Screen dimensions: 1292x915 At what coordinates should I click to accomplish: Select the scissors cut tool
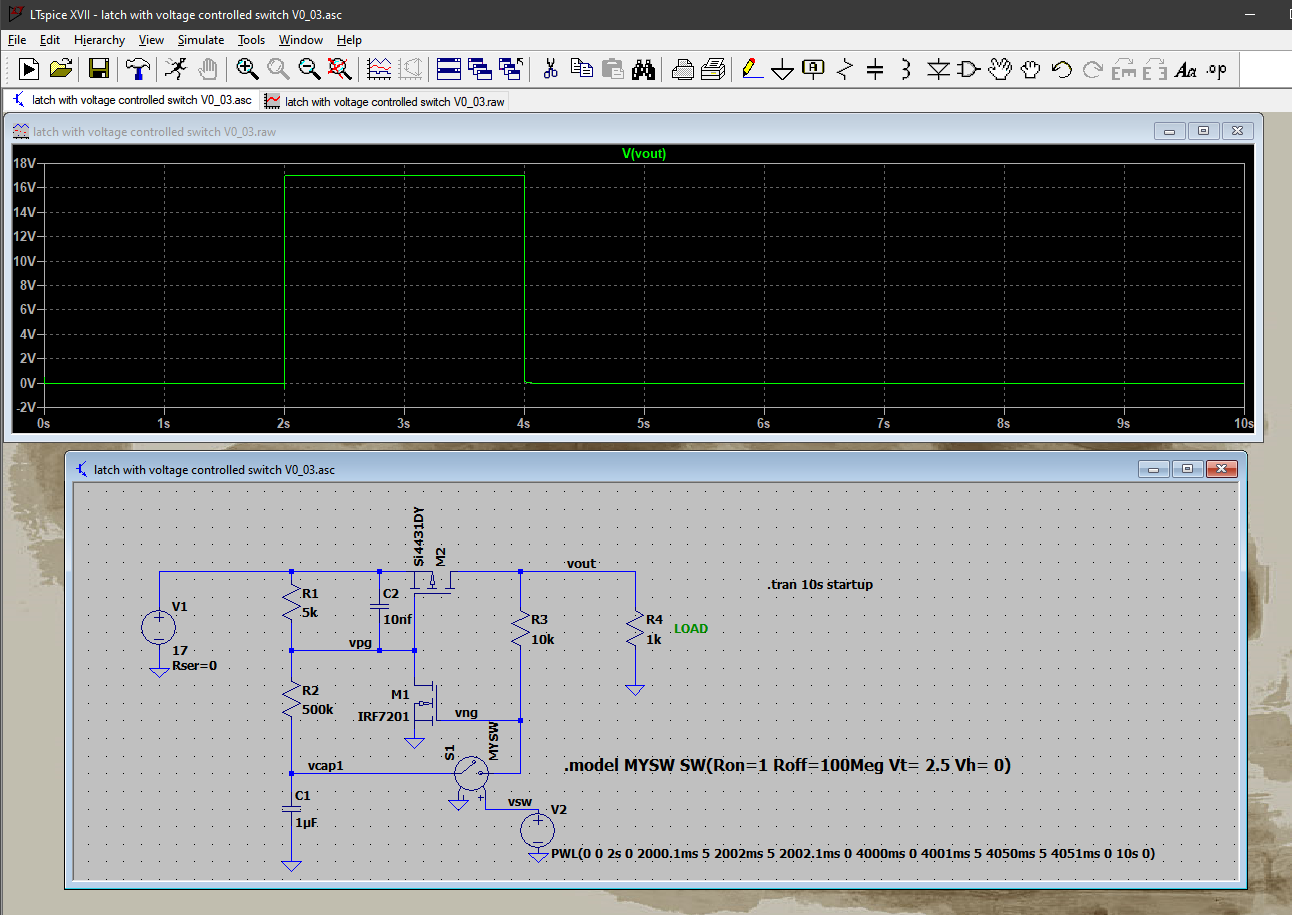point(549,69)
